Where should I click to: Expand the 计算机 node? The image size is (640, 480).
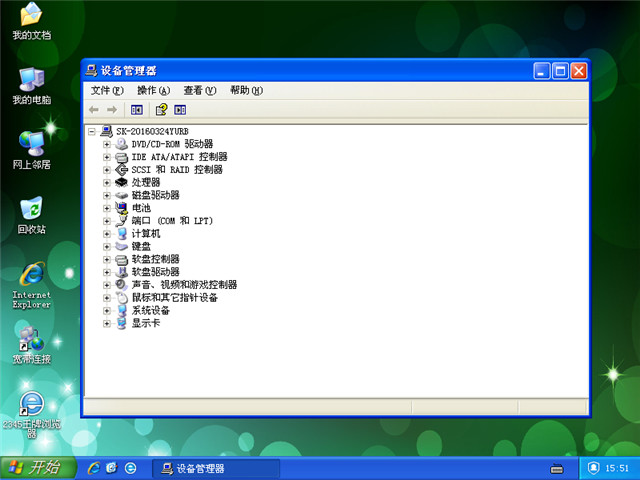(x=107, y=234)
